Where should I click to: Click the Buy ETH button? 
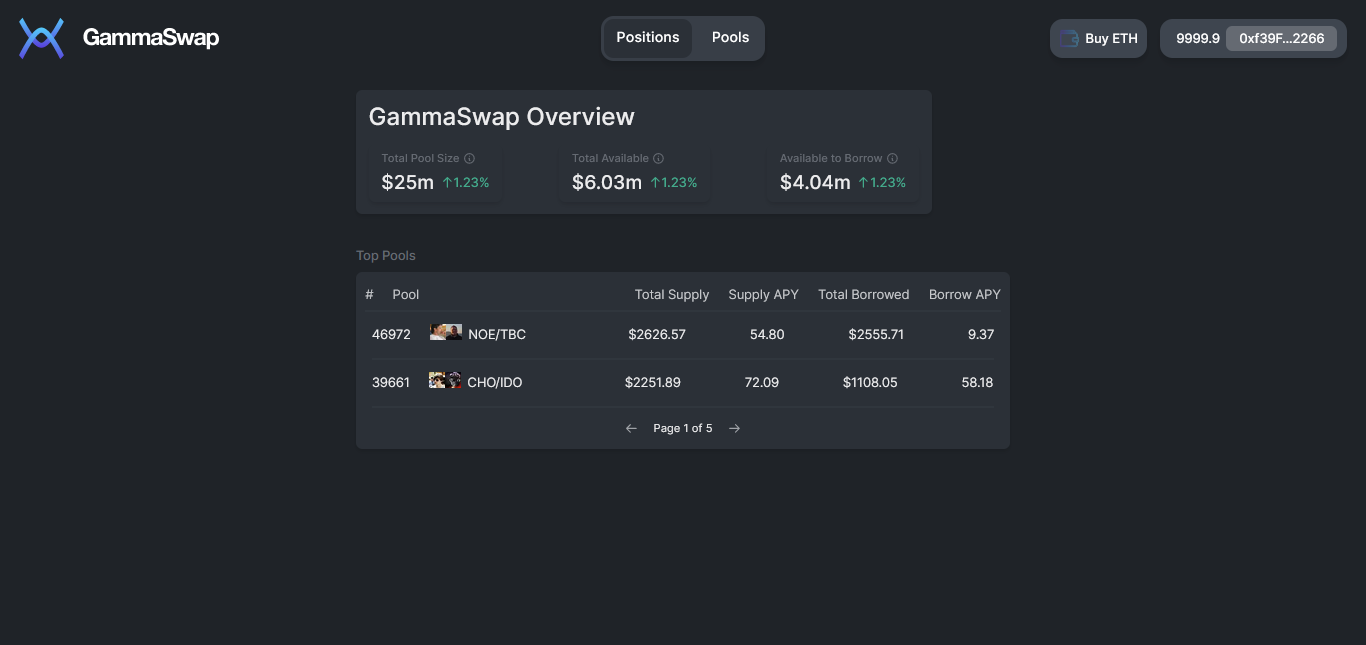[1098, 39]
